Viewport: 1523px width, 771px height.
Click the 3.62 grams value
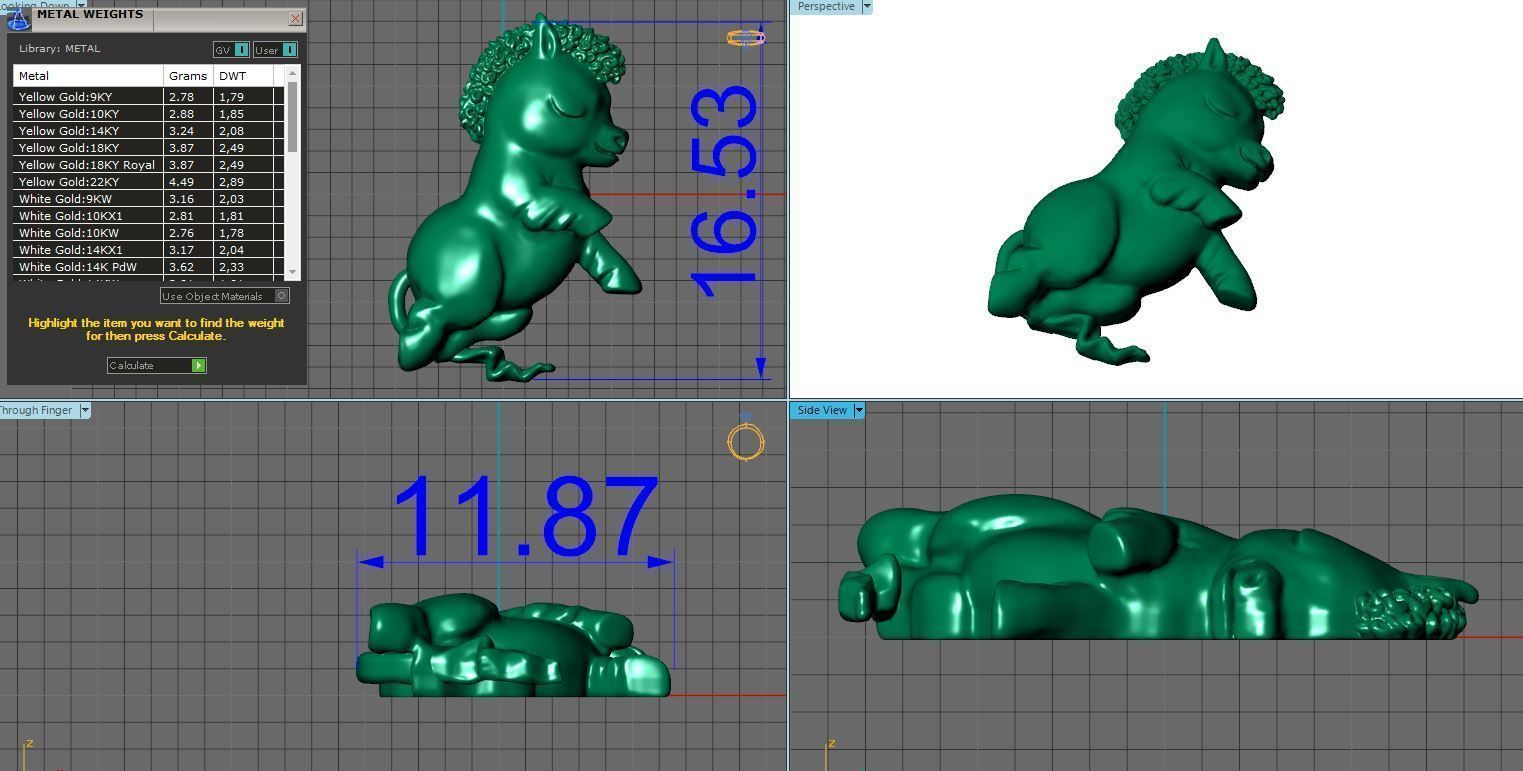click(x=181, y=267)
